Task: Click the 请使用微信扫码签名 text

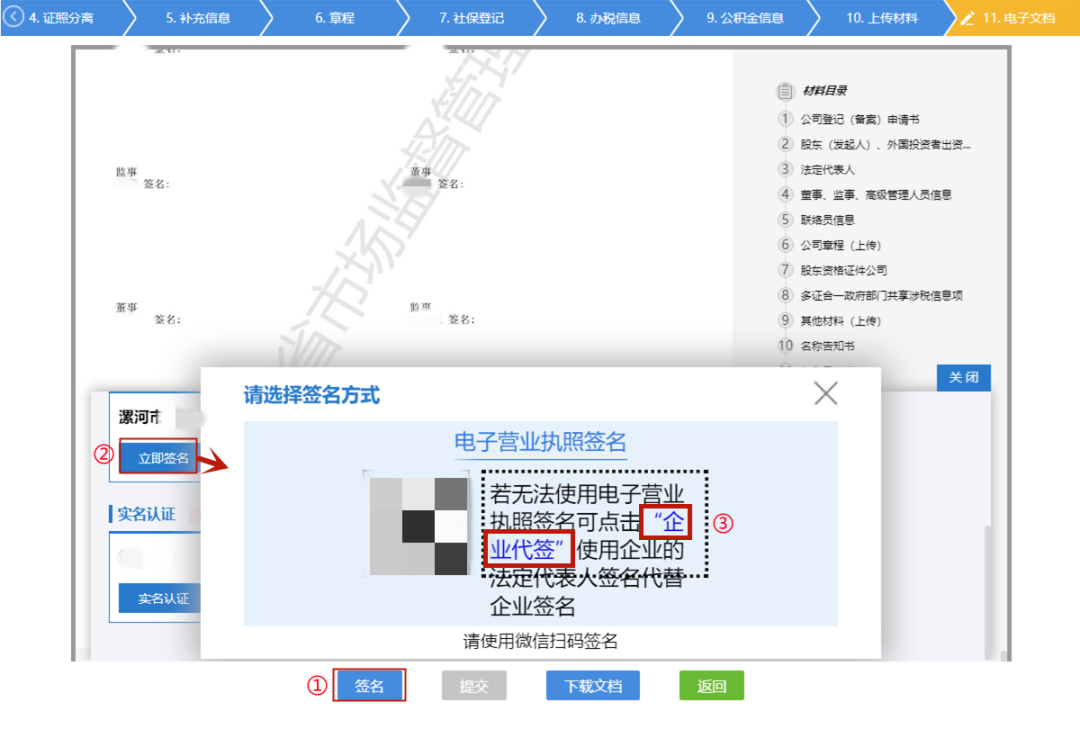Action: [540, 642]
